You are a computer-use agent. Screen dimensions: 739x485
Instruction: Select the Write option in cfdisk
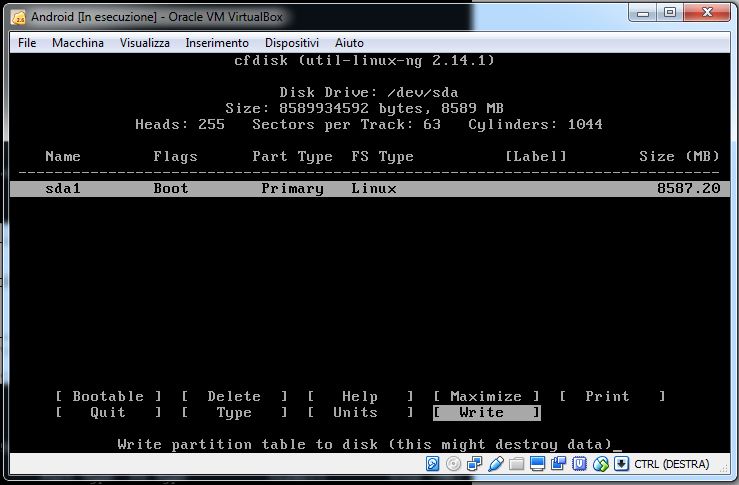click(x=486, y=412)
